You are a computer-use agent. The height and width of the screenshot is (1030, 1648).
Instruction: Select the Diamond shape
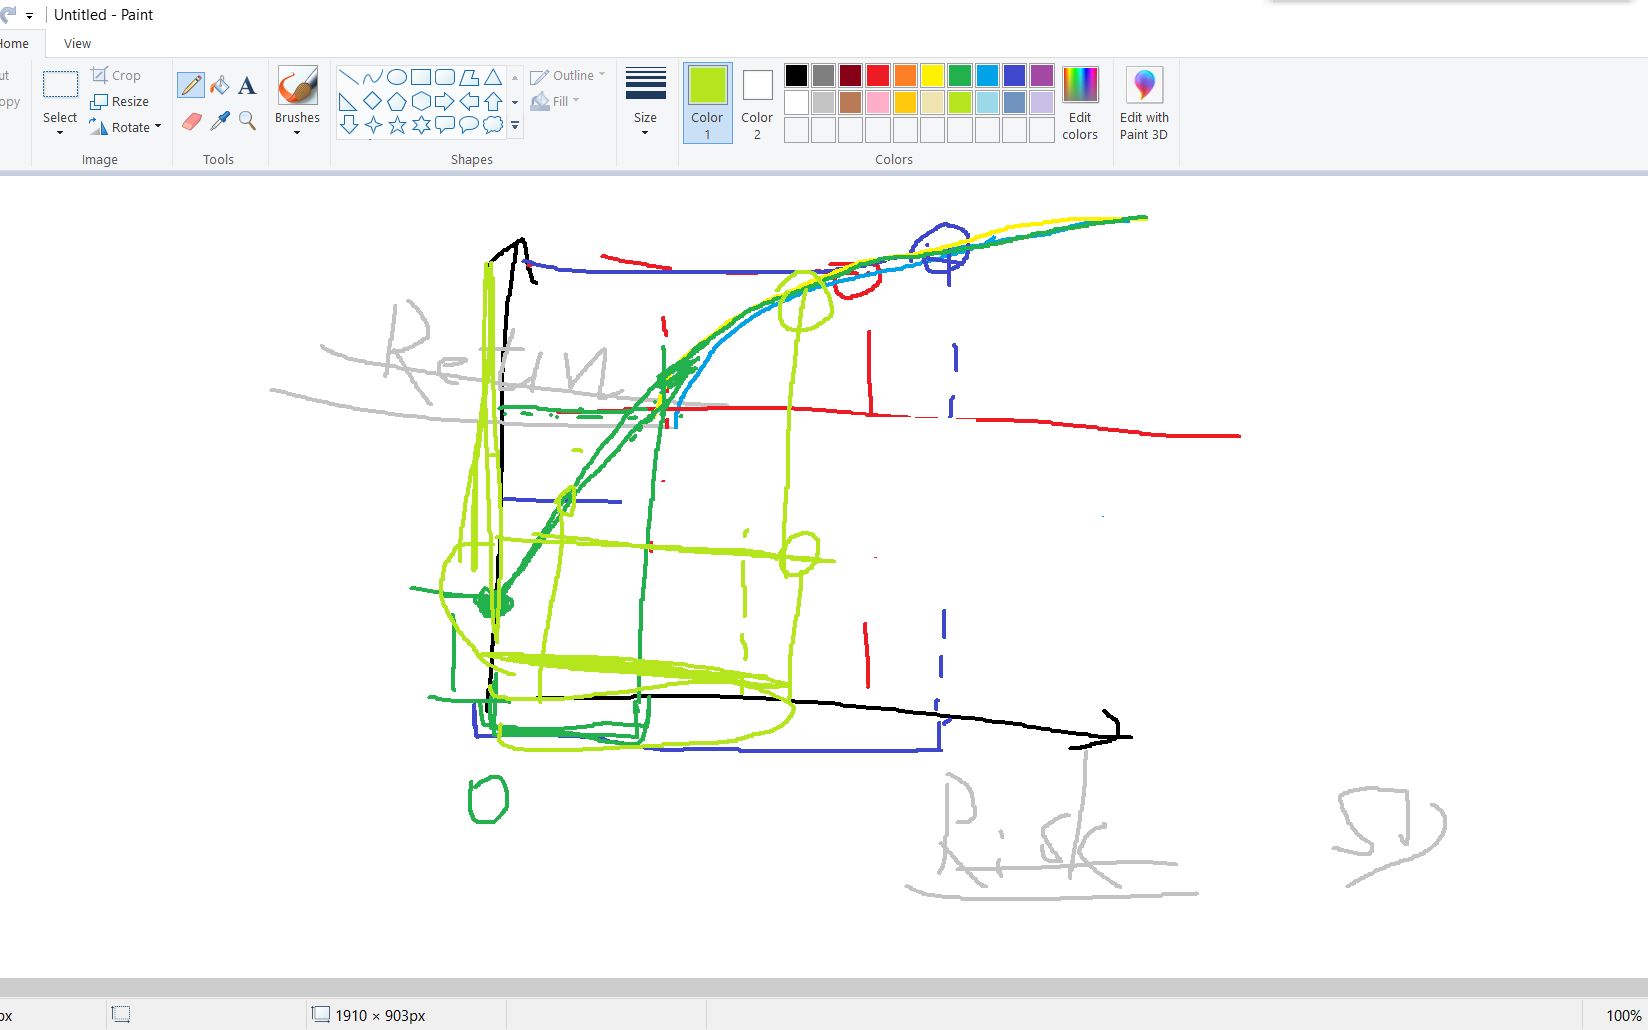pos(373,101)
